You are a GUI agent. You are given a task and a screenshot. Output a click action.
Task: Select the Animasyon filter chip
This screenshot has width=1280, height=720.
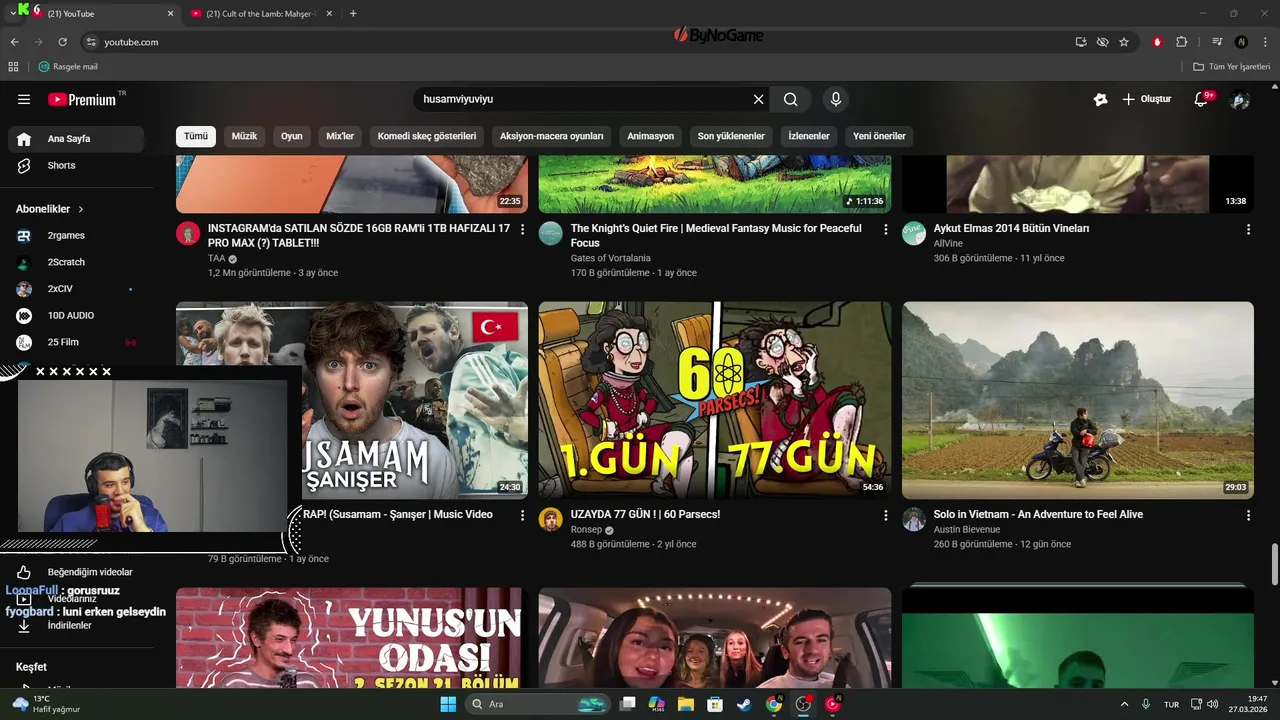[651, 136]
